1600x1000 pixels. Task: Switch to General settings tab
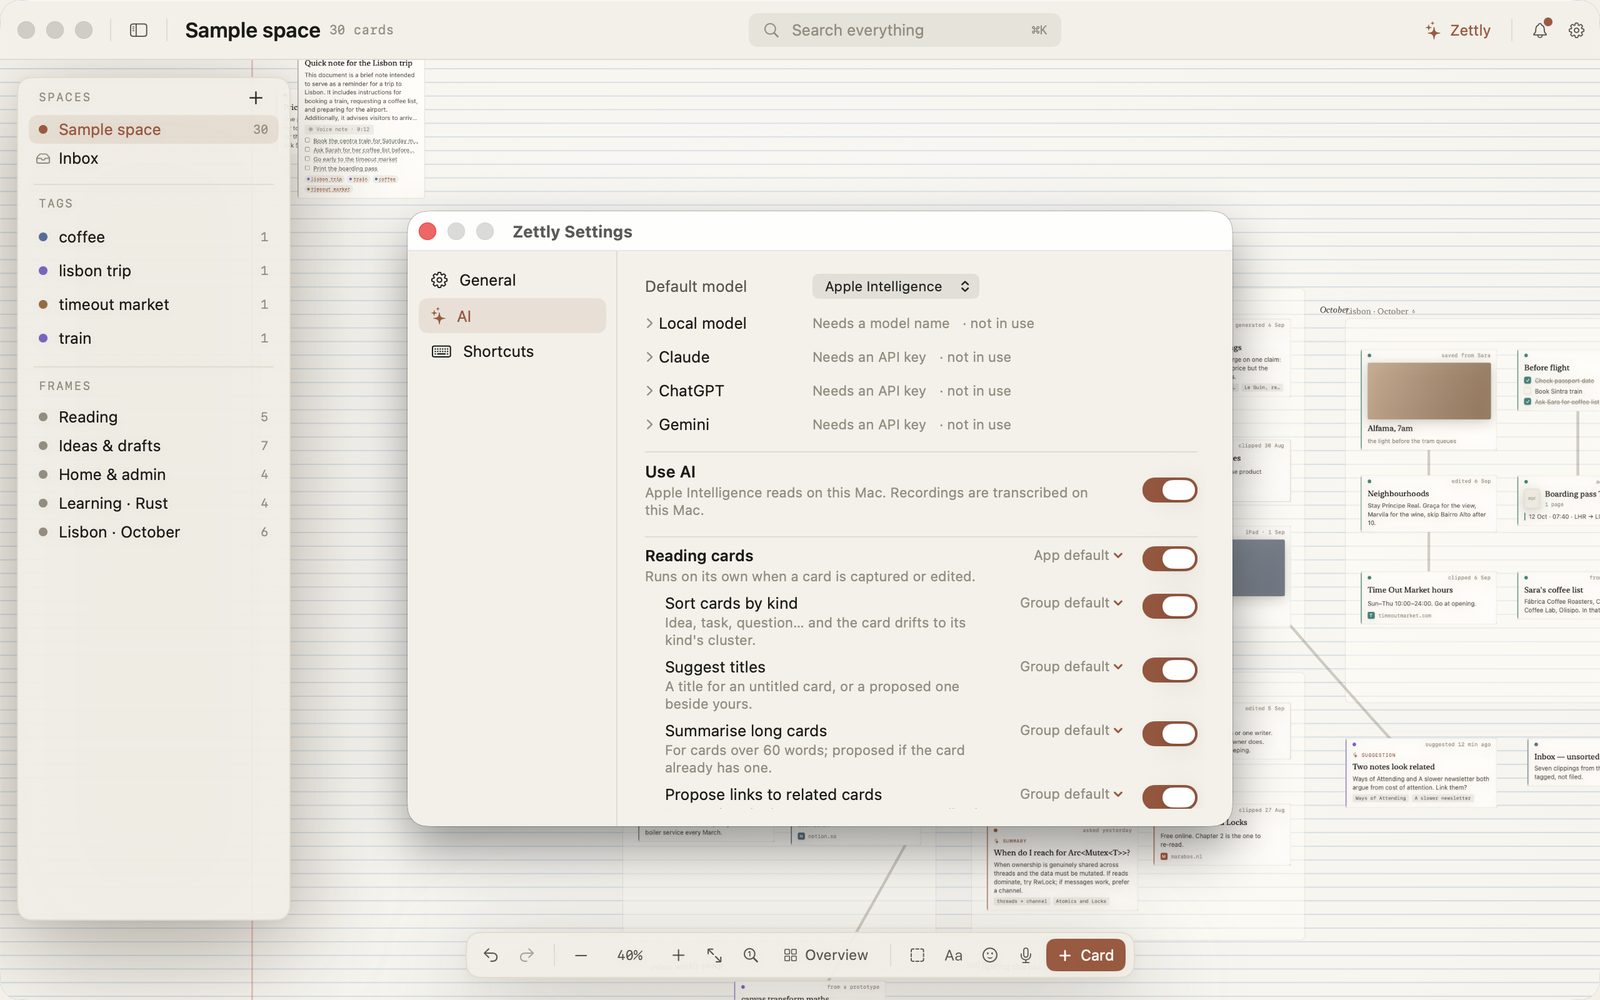pos(512,280)
